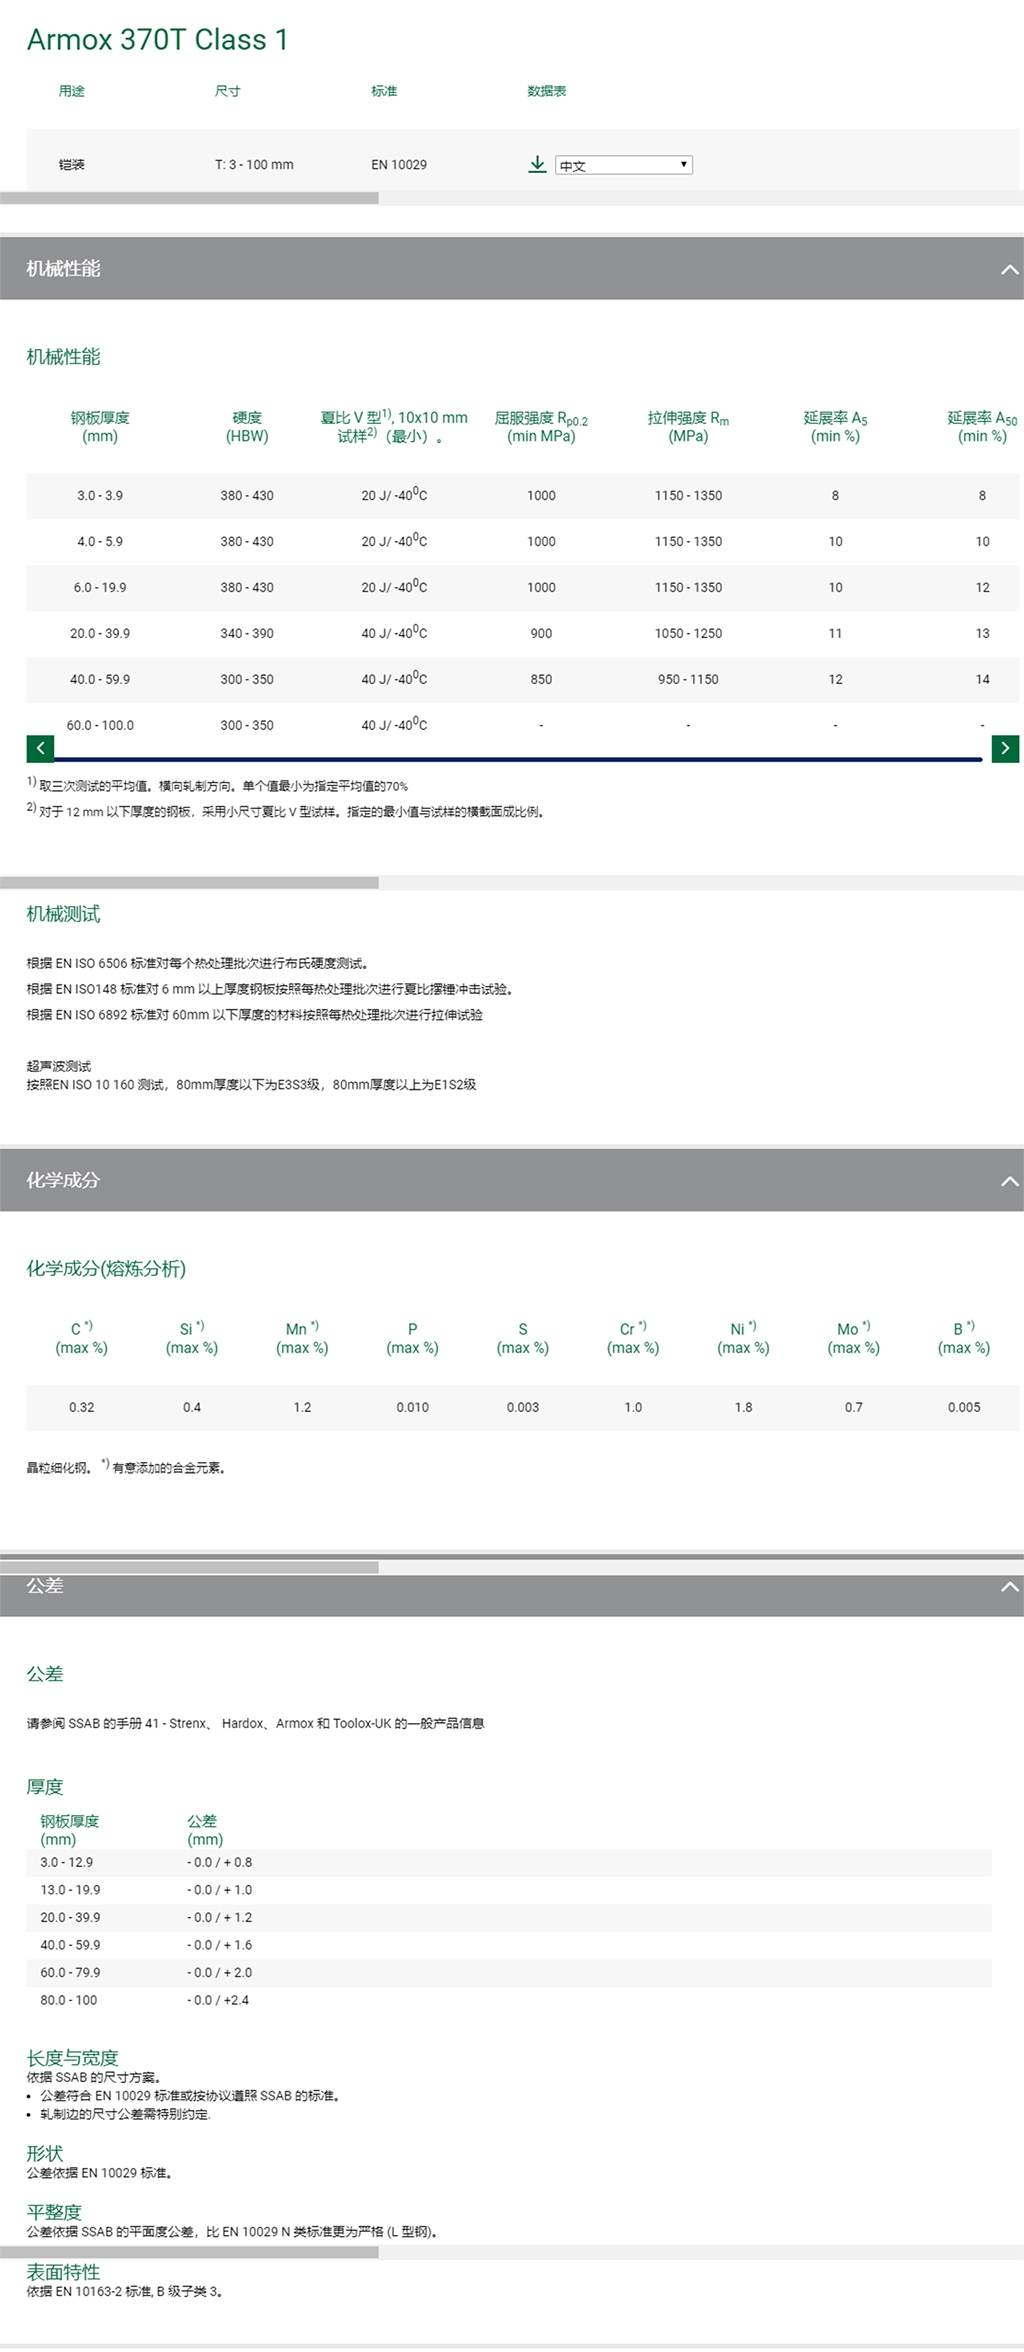
Task: Click the 超声波测试 label
Action: click(58, 1066)
